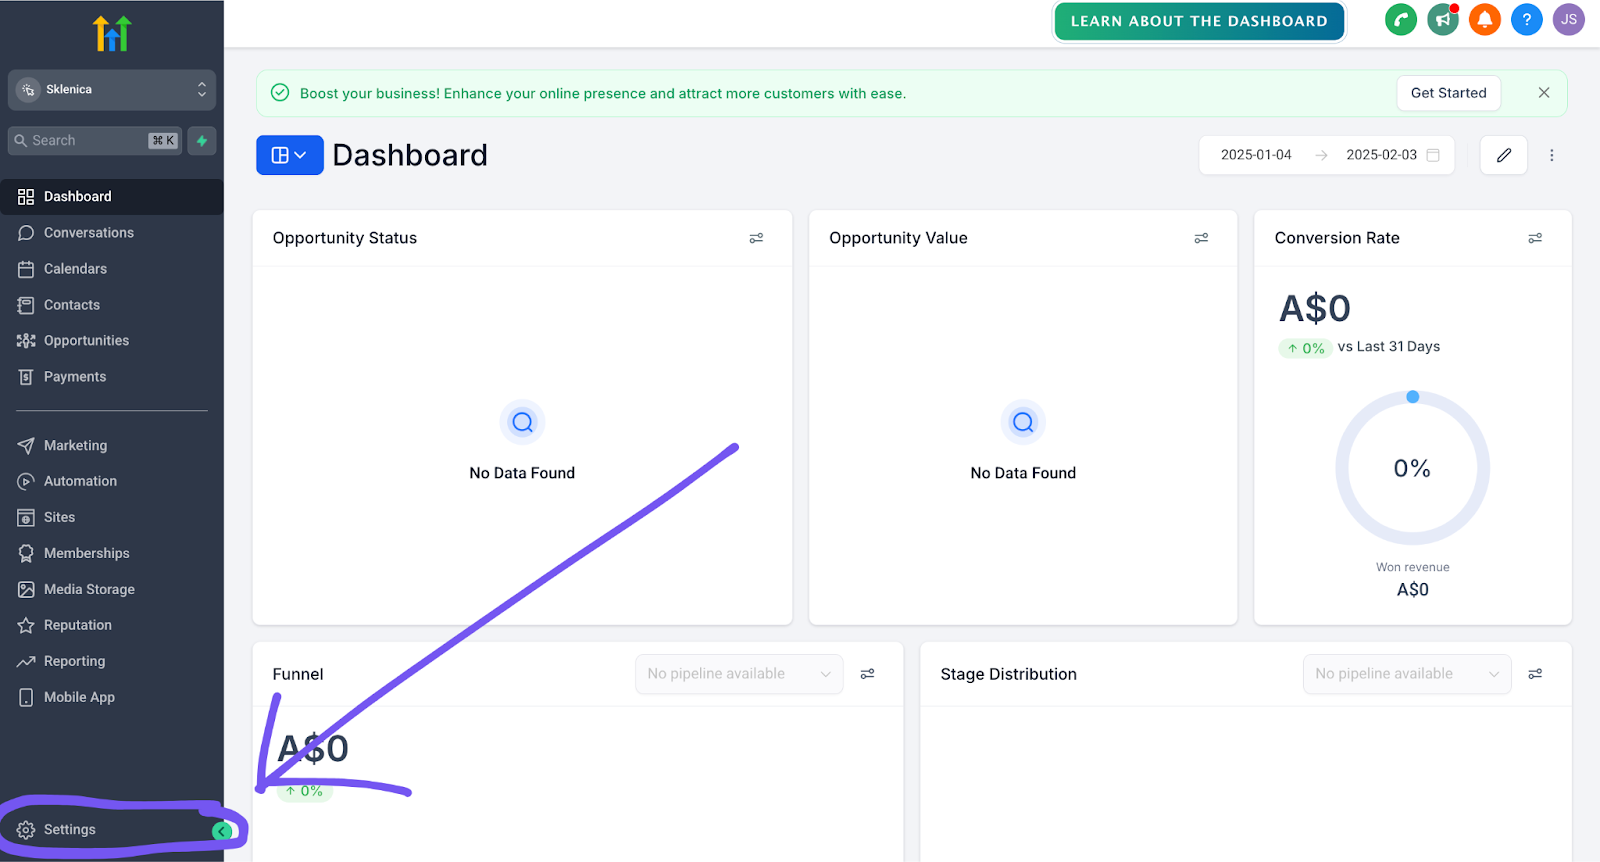
Task: Click the Won revenue label
Action: pyautogui.click(x=1412, y=567)
